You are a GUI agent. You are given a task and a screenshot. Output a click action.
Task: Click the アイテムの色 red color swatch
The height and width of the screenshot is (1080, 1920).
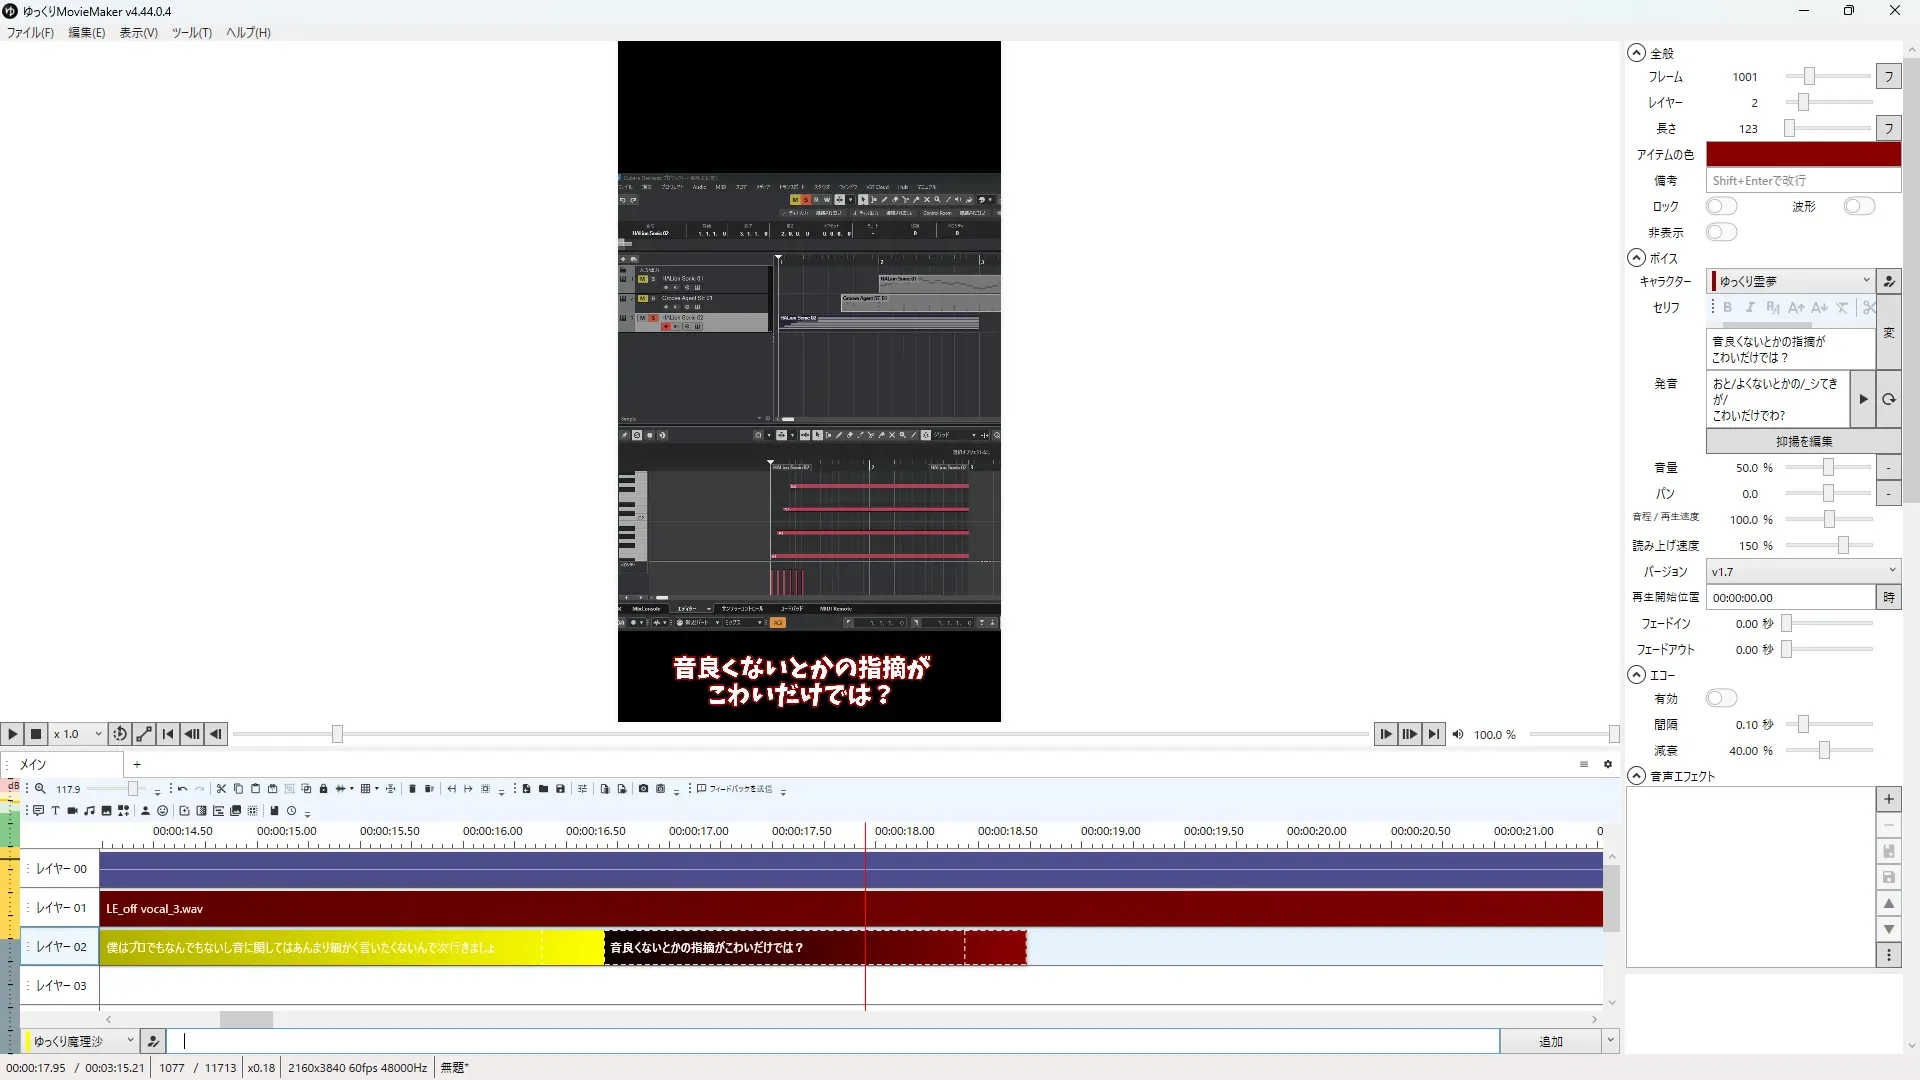click(x=1802, y=154)
